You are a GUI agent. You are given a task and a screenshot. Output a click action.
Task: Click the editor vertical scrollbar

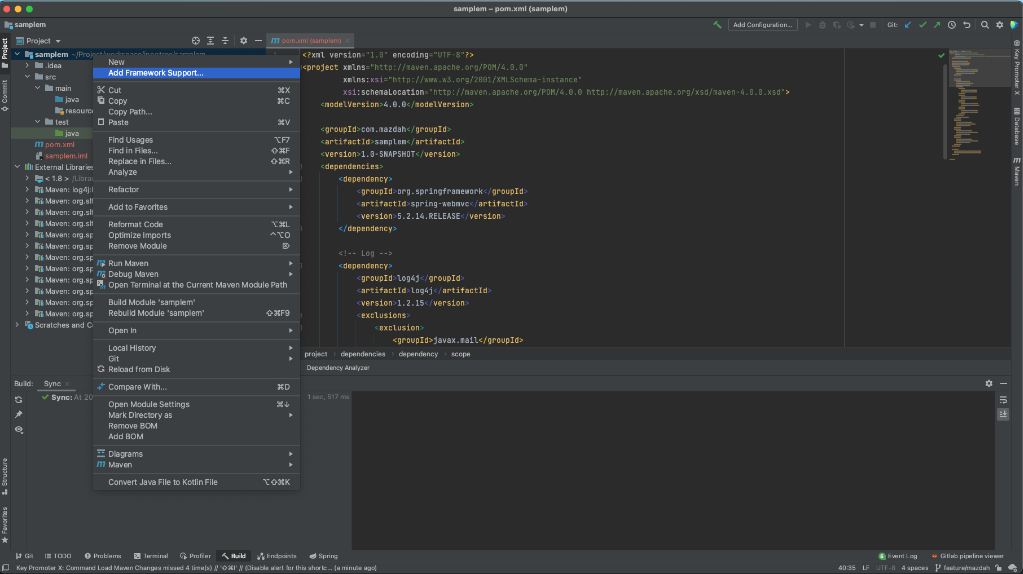point(945,111)
